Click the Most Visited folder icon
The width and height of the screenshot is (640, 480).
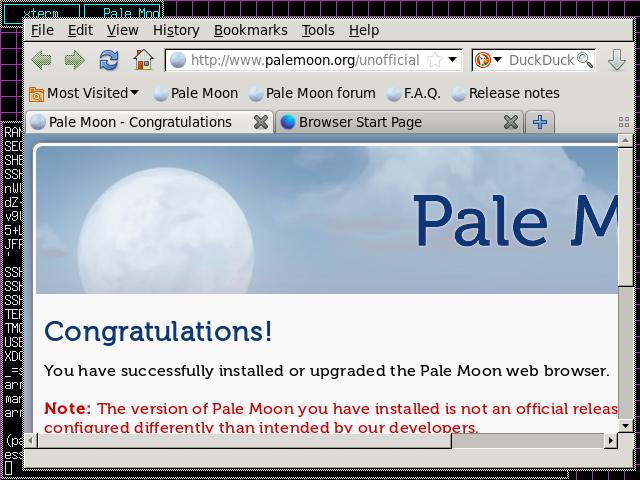point(36,94)
